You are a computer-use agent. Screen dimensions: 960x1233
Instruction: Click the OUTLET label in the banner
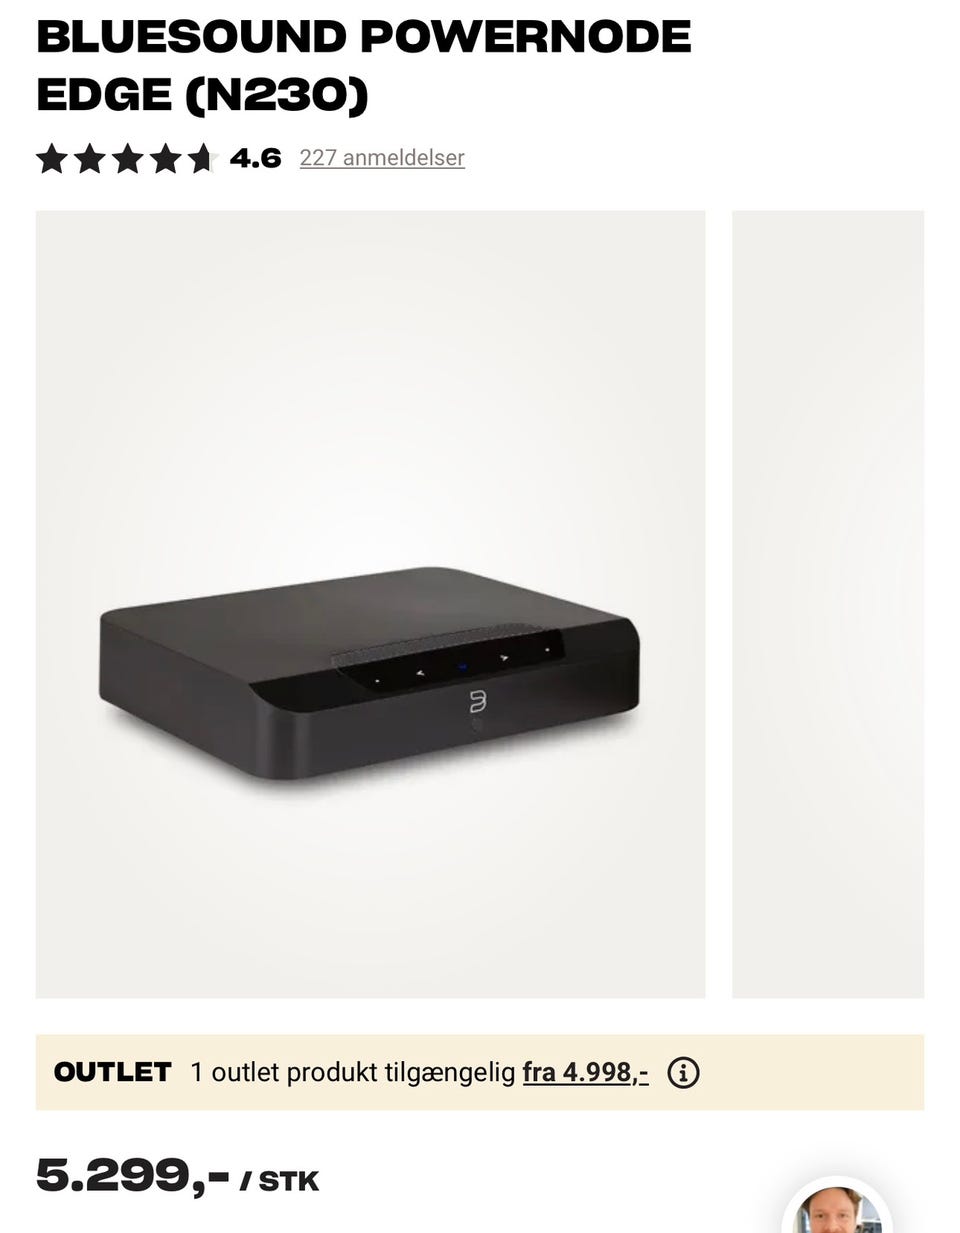click(x=113, y=1072)
